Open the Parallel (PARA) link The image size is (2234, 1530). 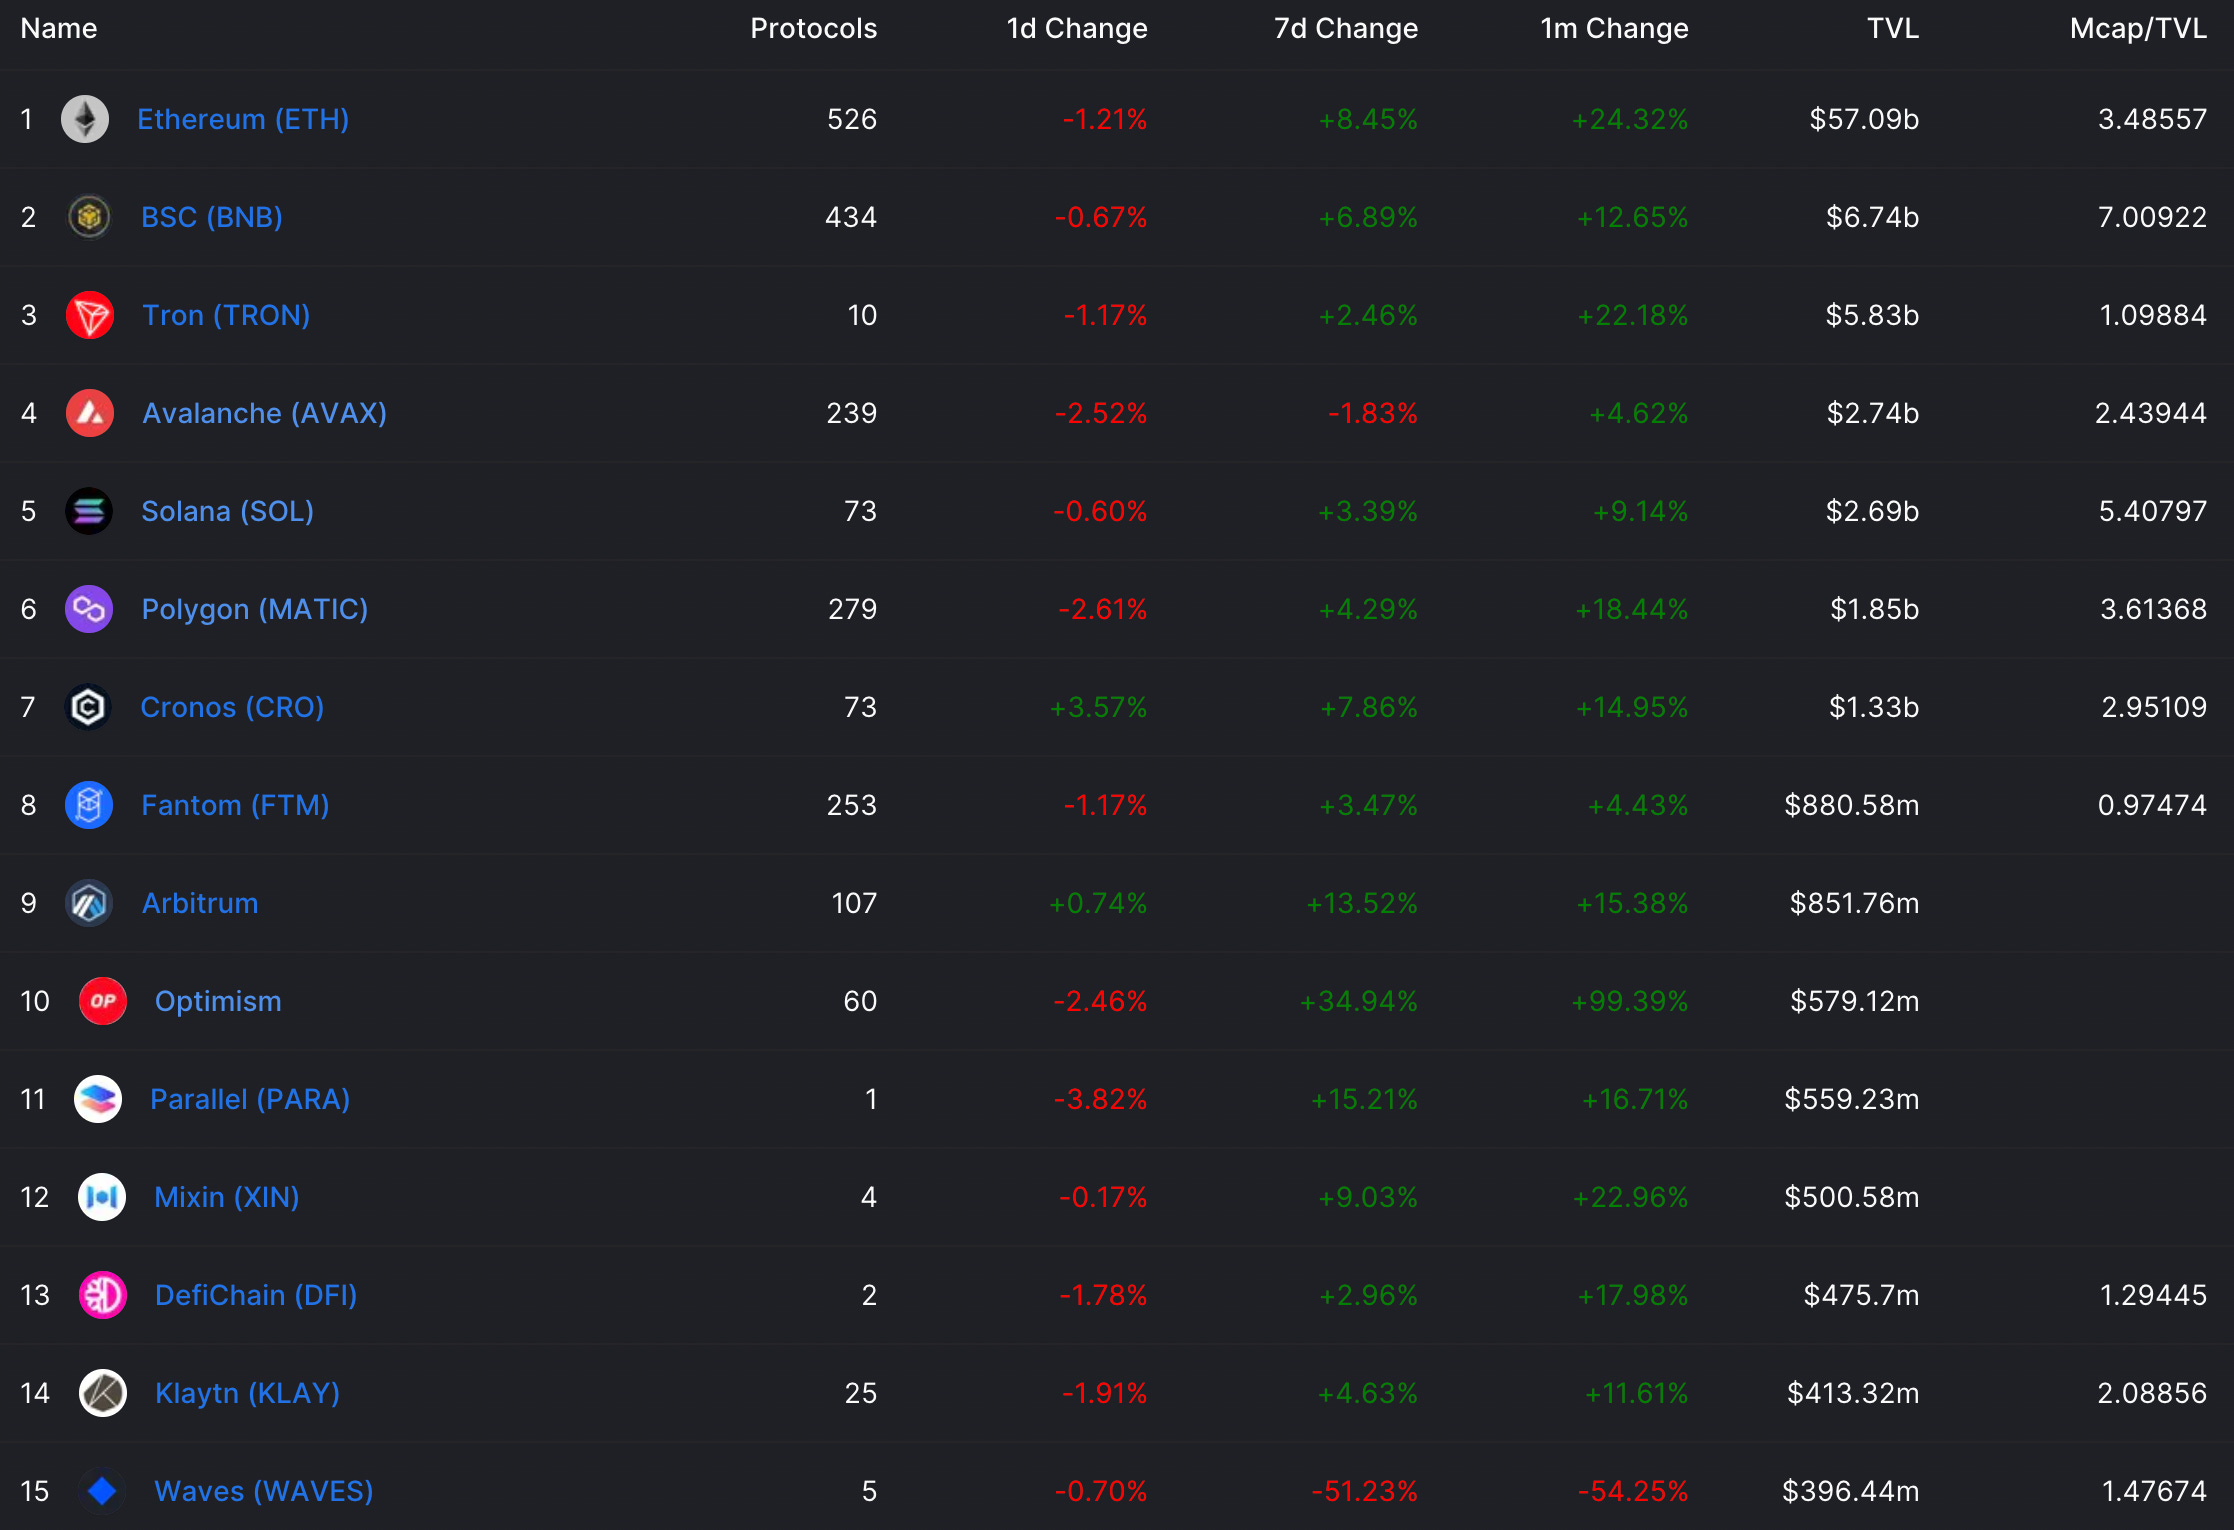tap(250, 1099)
